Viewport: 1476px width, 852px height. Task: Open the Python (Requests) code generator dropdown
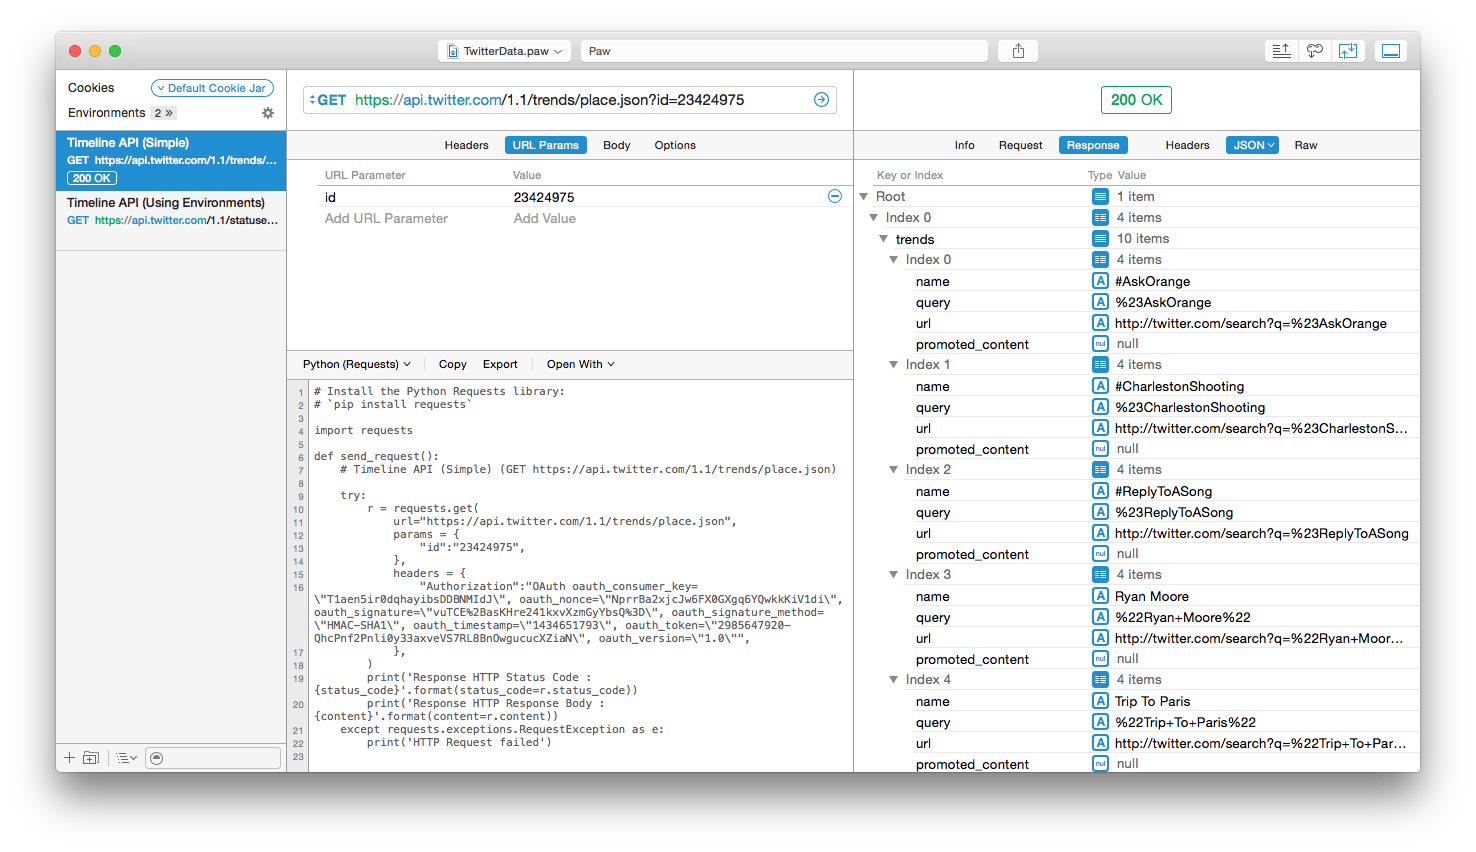tap(356, 364)
